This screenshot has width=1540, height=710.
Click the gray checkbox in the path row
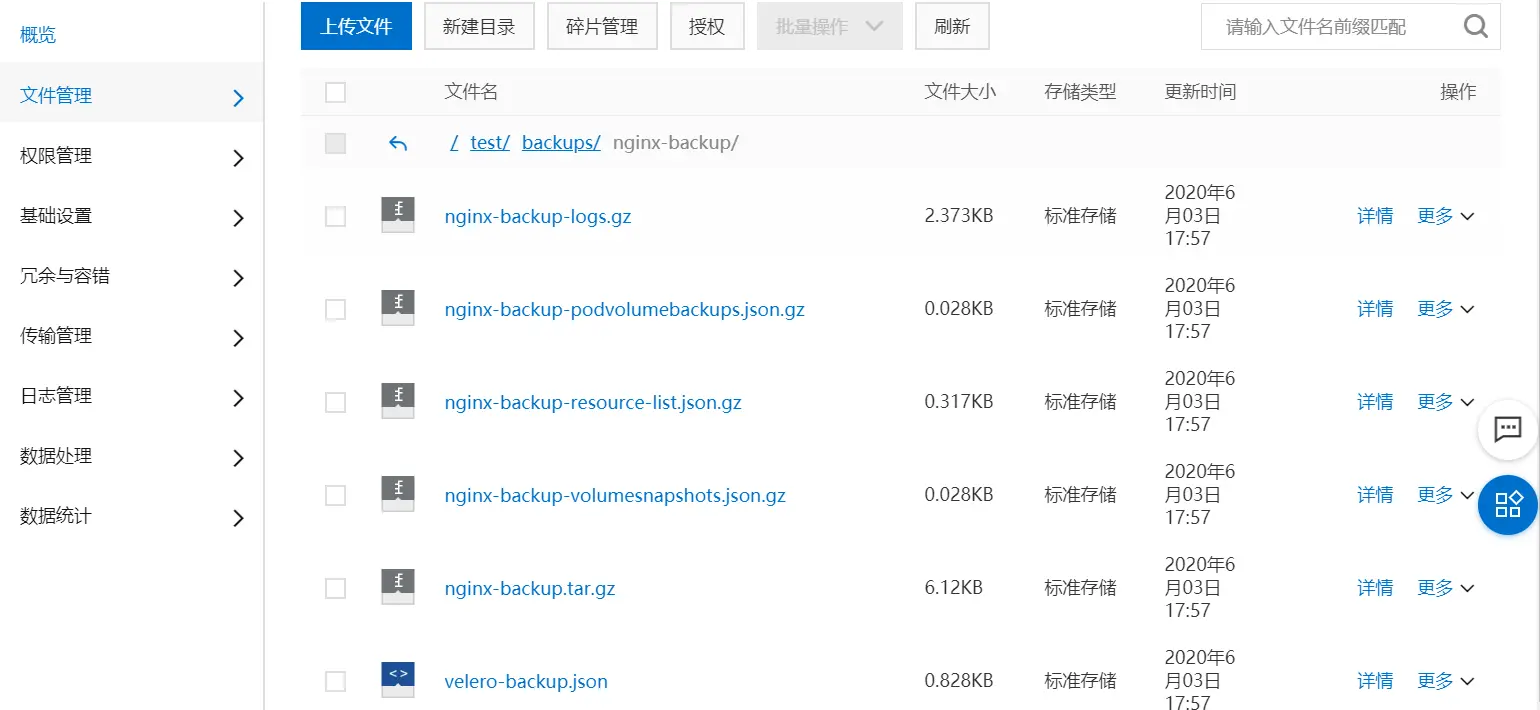(x=336, y=143)
